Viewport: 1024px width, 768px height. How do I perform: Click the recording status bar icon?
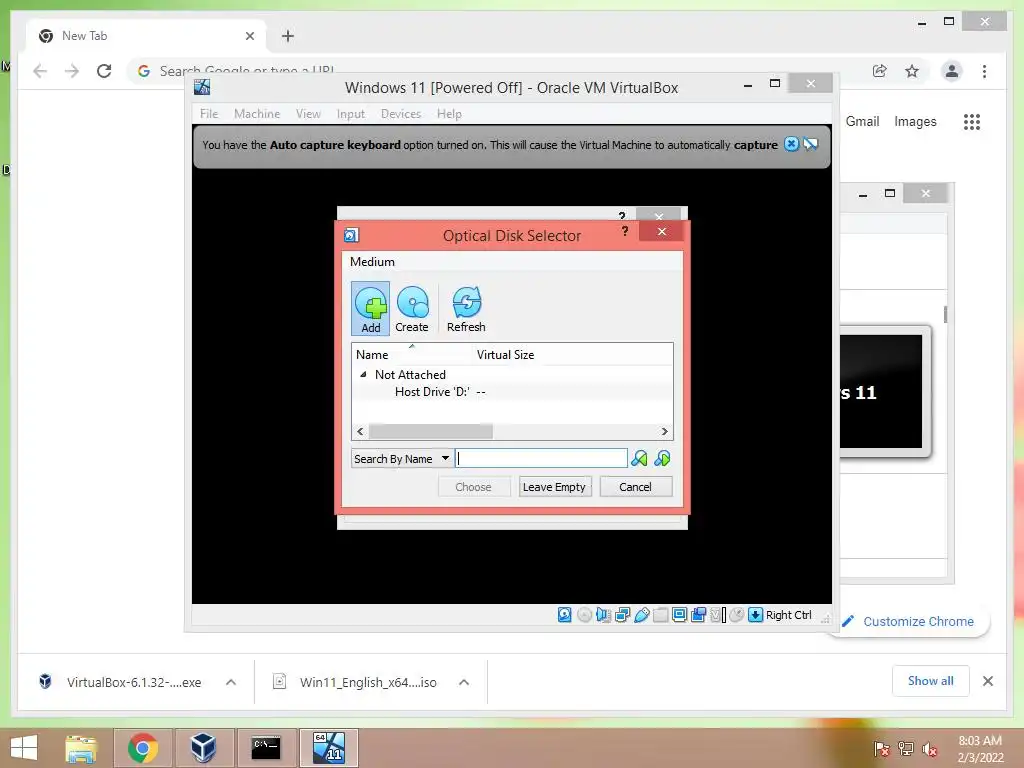coord(698,615)
